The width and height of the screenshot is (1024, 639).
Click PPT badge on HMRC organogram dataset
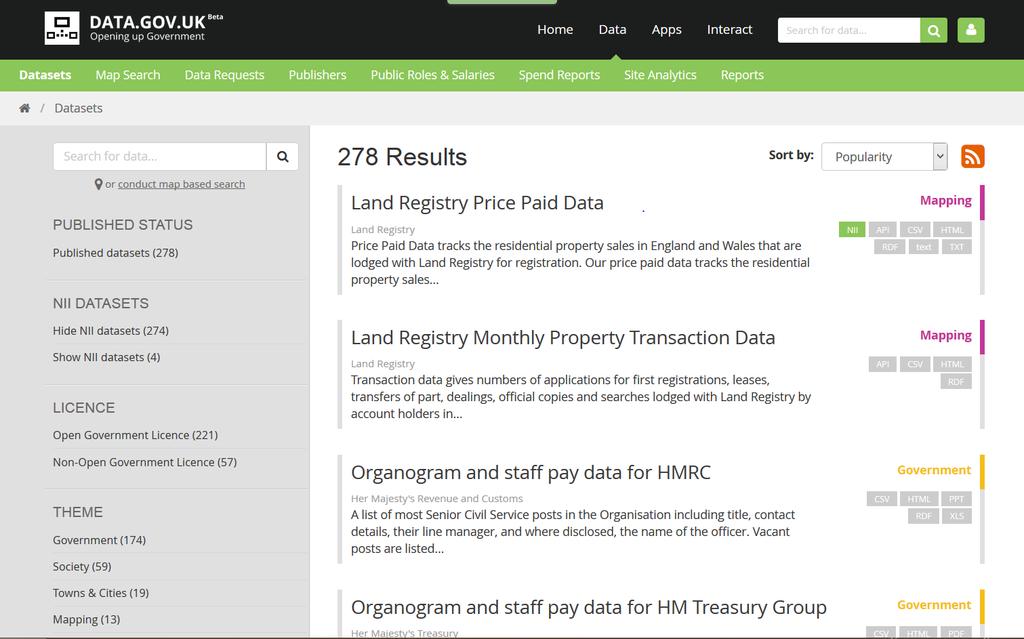pos(956,499)
